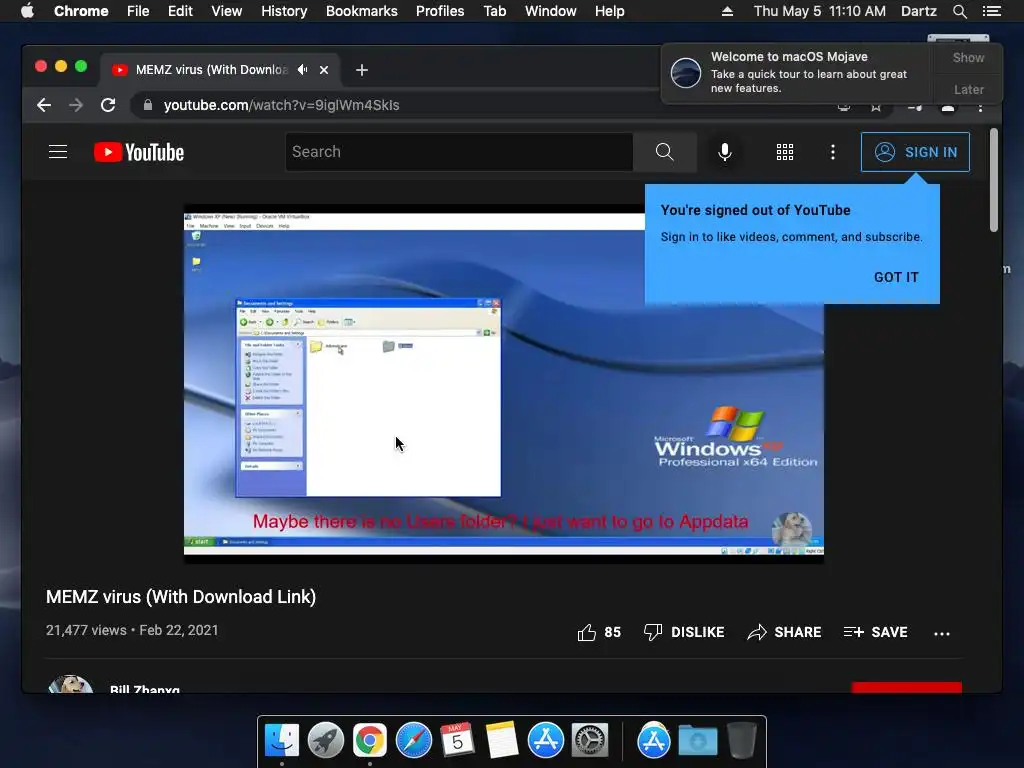Viewport: 1024px width, 768px height.
Task: Open Launchpad from the Dock
Action: (326, 741)
